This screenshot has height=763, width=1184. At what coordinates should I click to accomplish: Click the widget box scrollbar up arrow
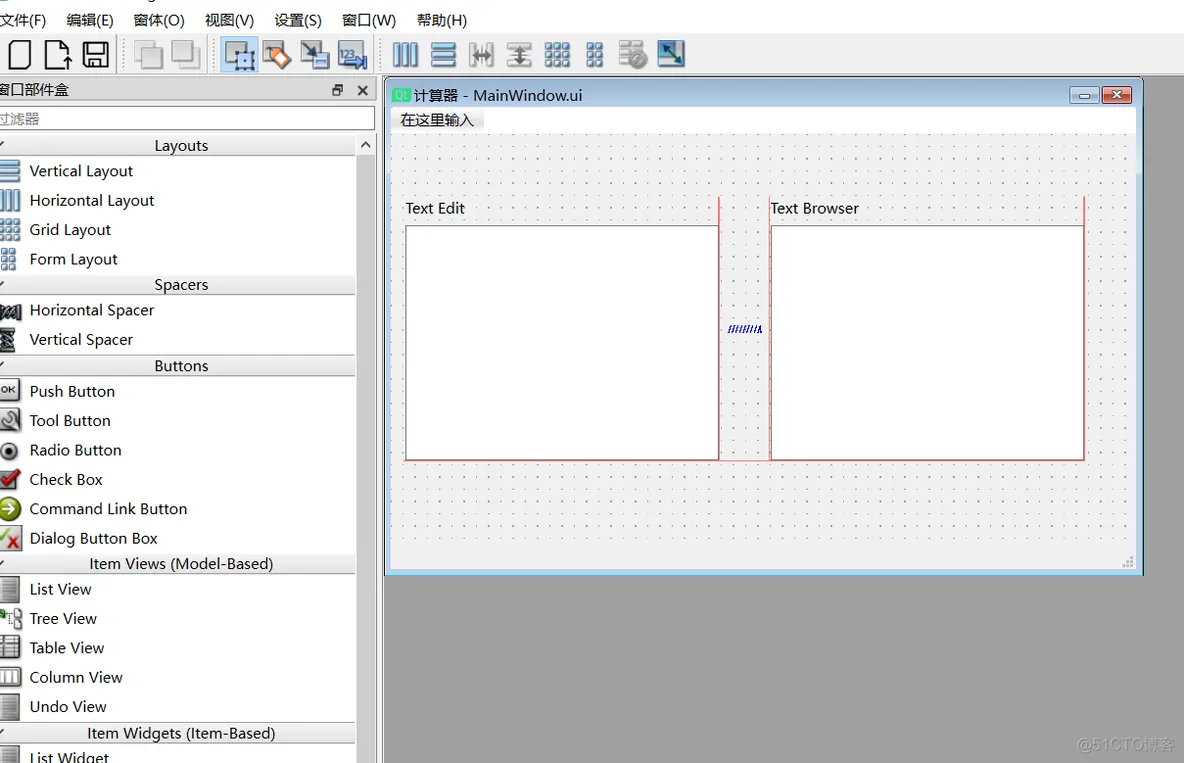click(366, 146)
